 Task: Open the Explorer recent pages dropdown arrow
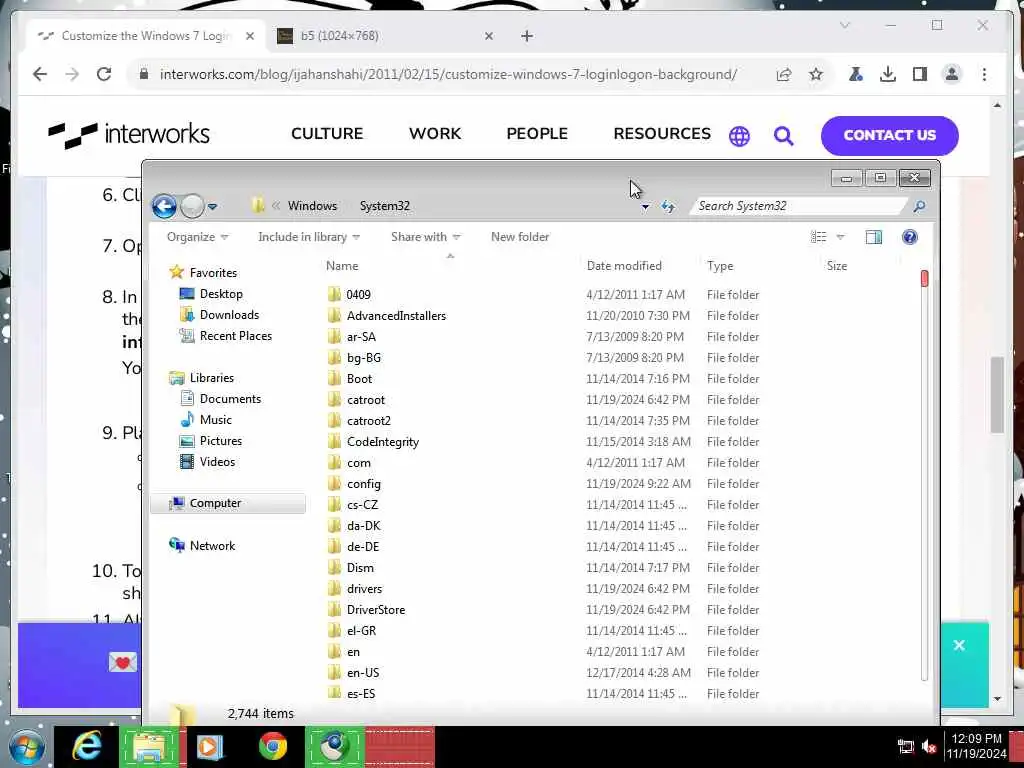click(x=212, y=207)
